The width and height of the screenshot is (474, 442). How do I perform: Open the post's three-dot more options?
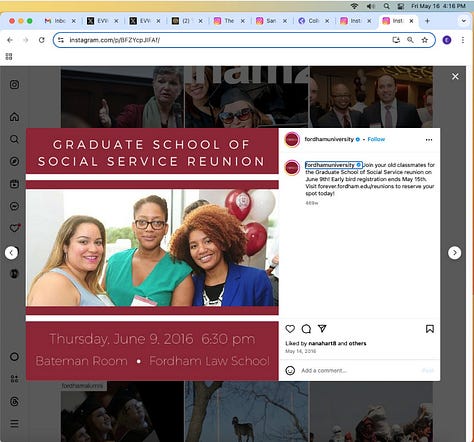coord(429,140)
